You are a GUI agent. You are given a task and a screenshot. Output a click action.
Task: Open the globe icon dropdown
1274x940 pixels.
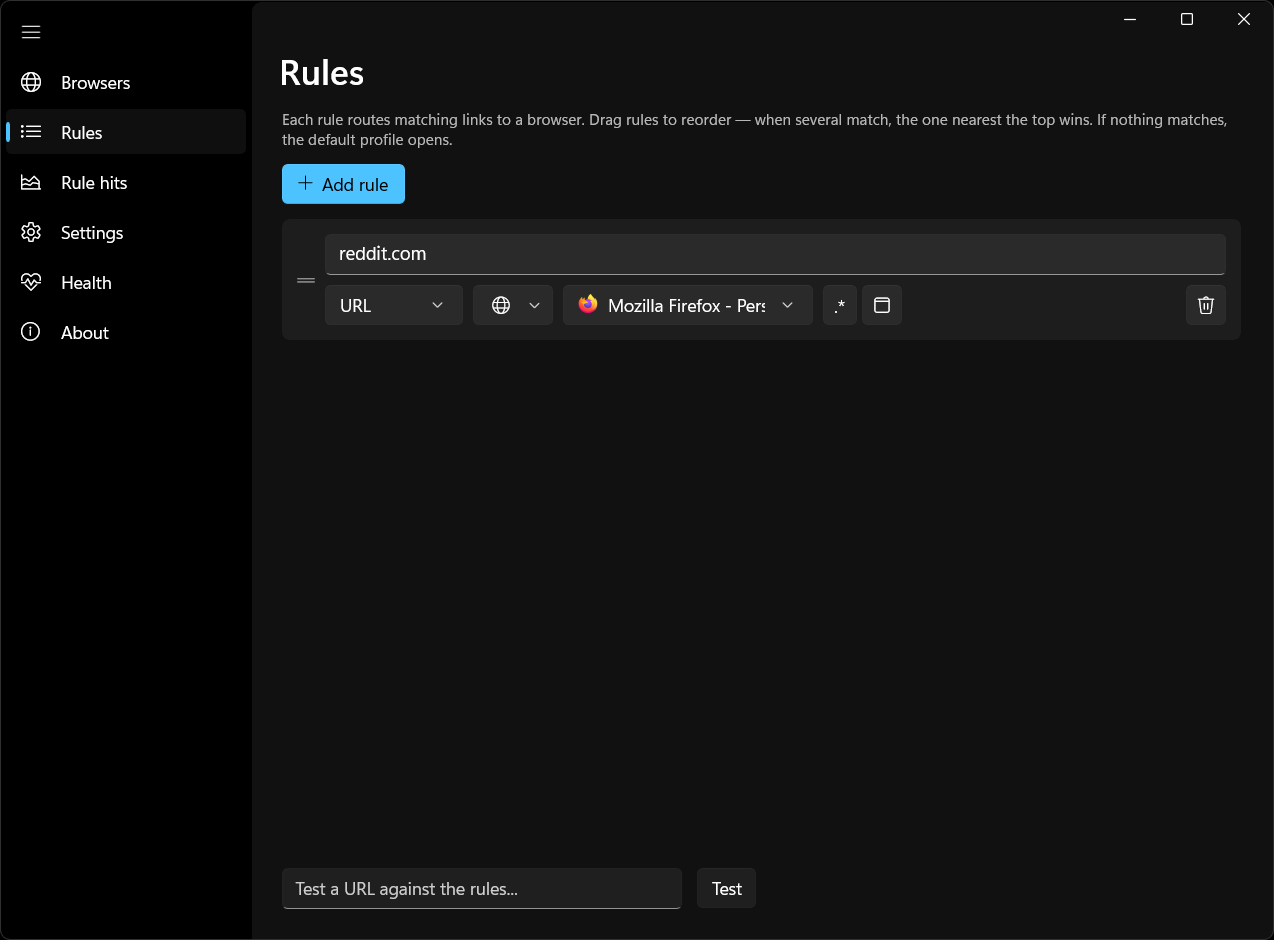[513, 305]
